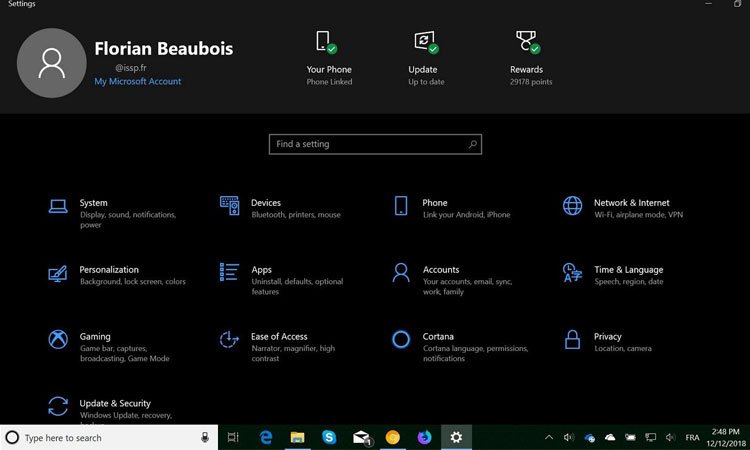Click the microphone icon in taskbar search
The image size is (750, 450).
(x=204, y=437)
